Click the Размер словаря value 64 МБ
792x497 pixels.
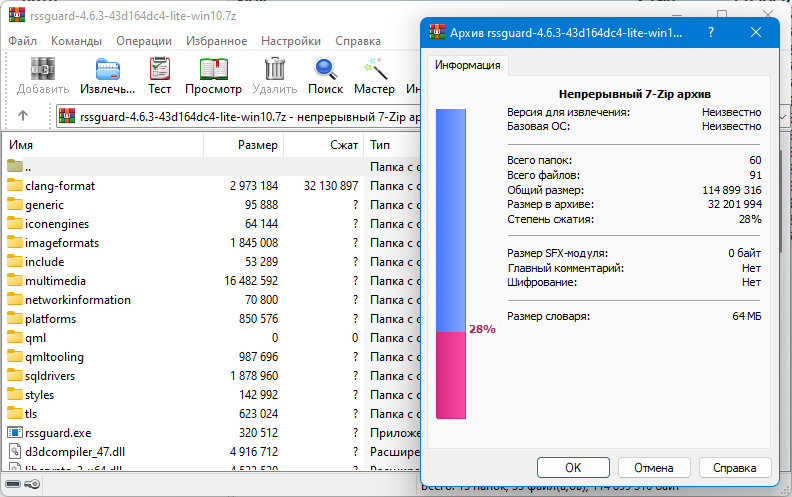(x=747, y=316)
